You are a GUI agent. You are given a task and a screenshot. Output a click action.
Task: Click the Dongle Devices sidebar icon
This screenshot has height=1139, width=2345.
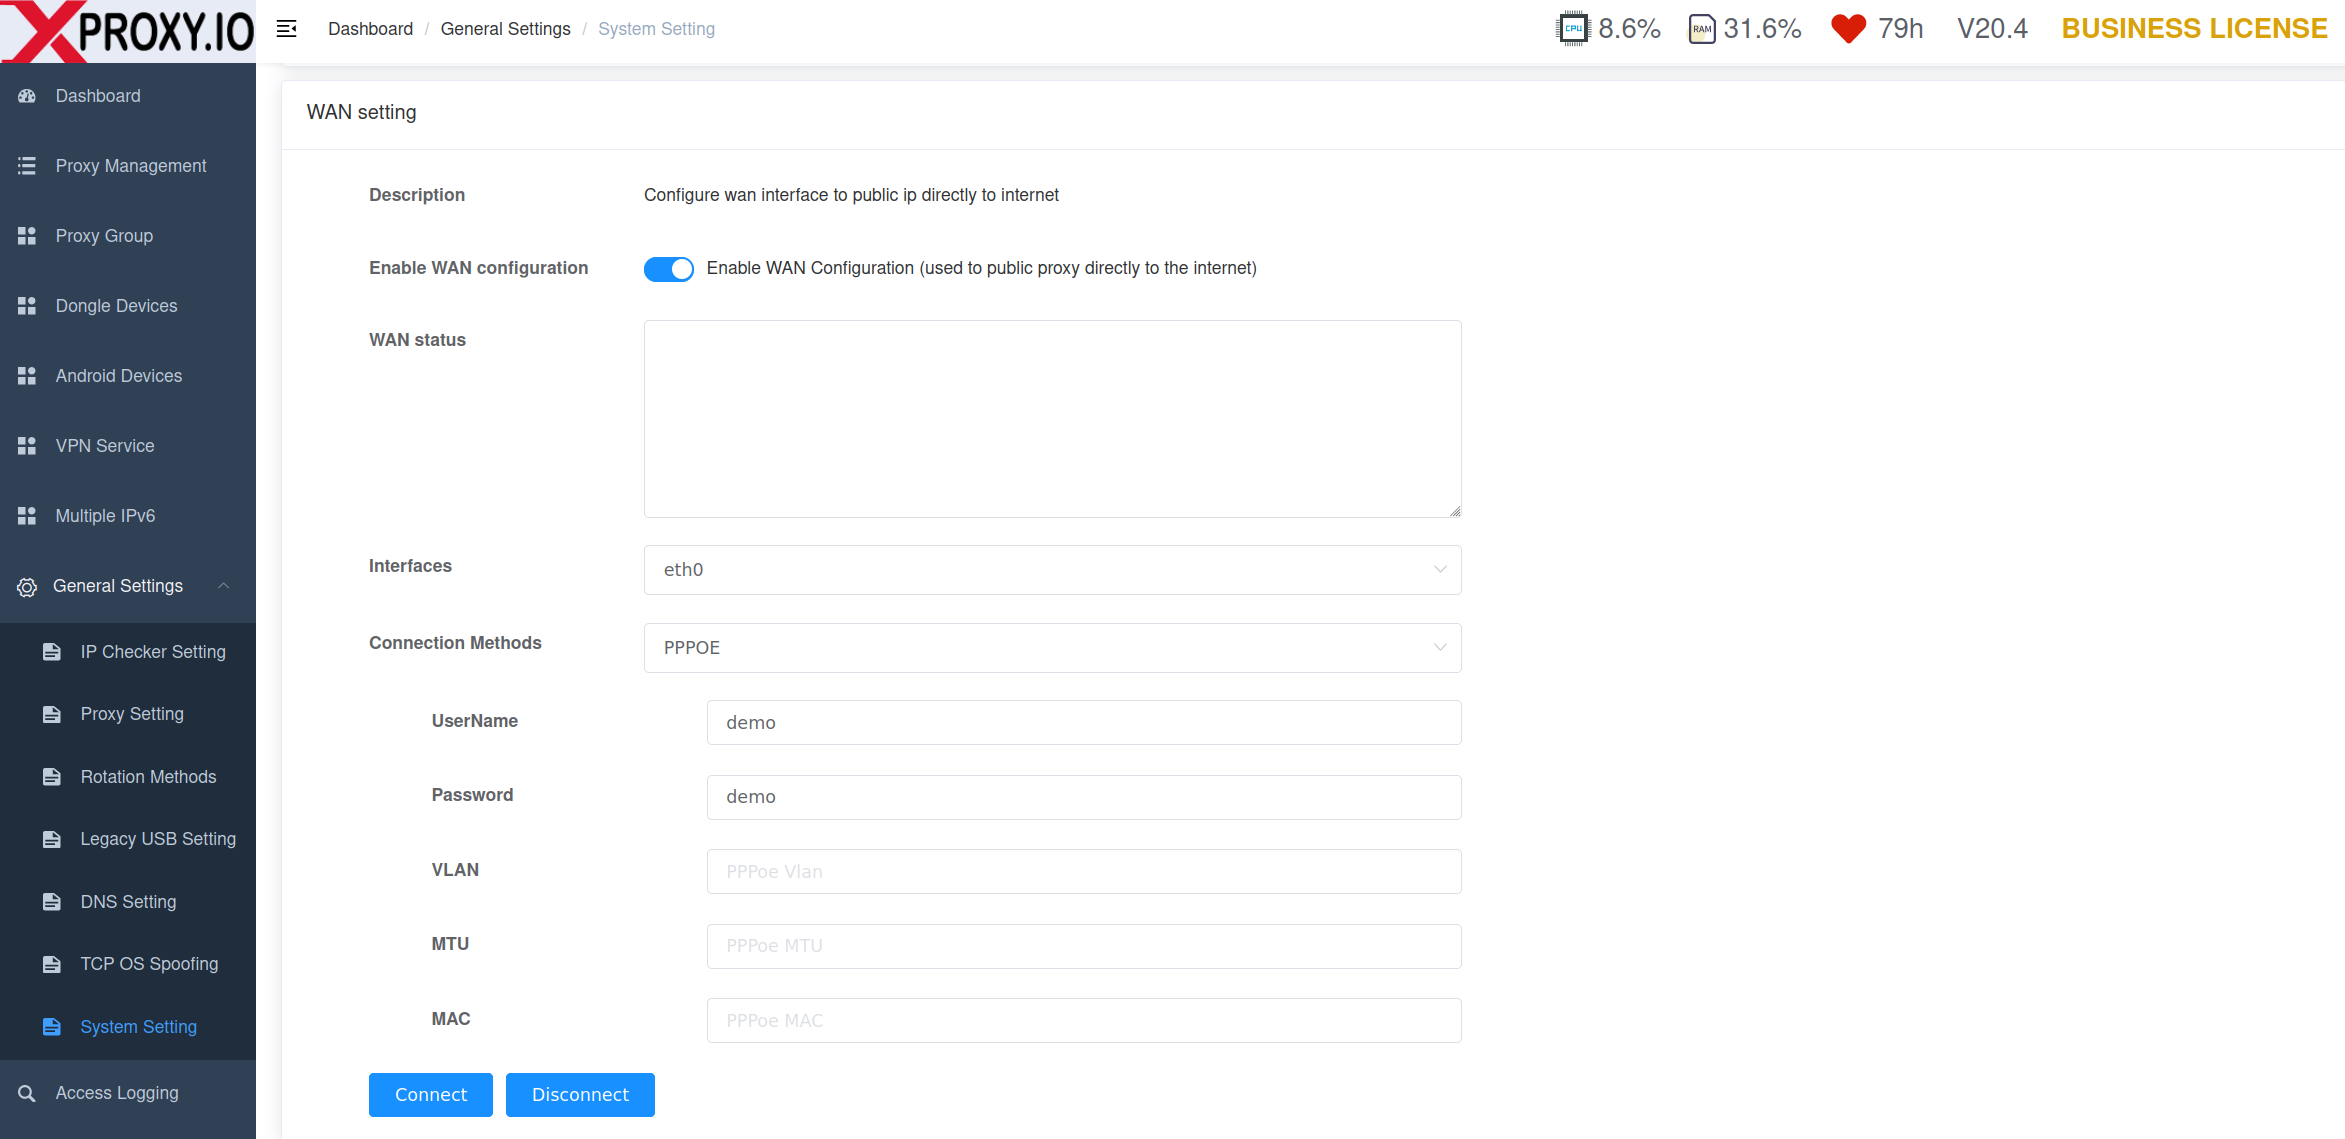pyautogui.click(x=25, y=305)
